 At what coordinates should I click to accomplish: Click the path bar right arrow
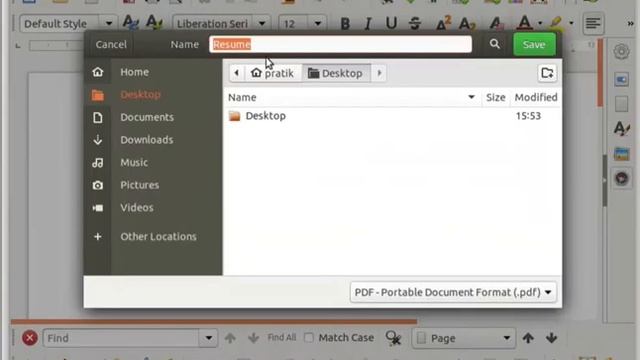[379, 73]
